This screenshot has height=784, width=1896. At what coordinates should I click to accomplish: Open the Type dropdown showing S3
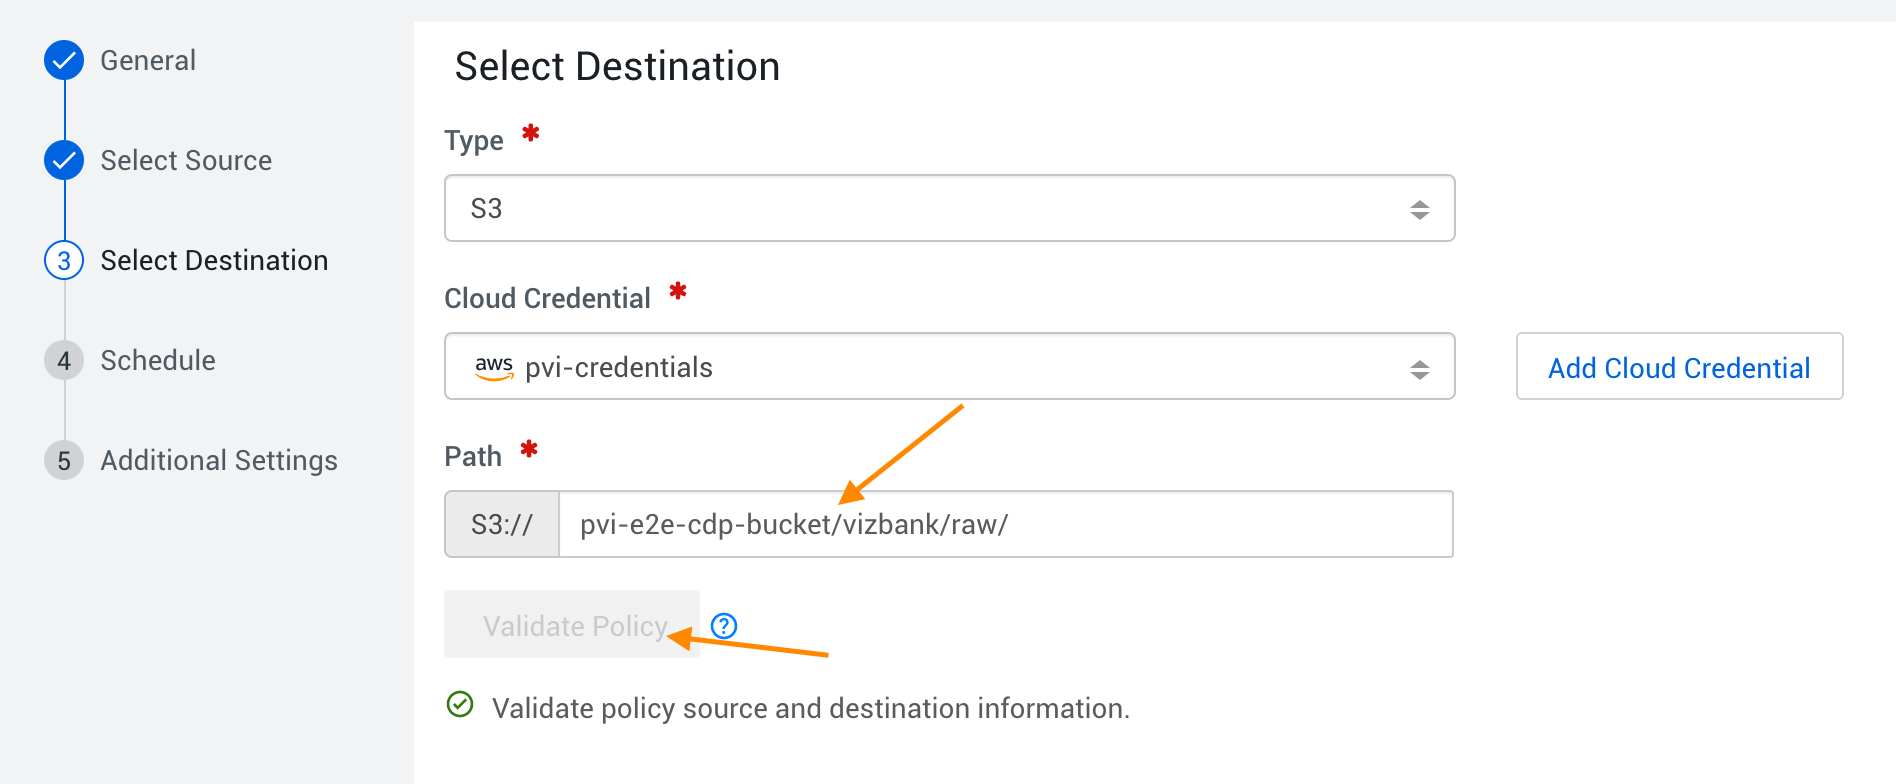[948, 208]
